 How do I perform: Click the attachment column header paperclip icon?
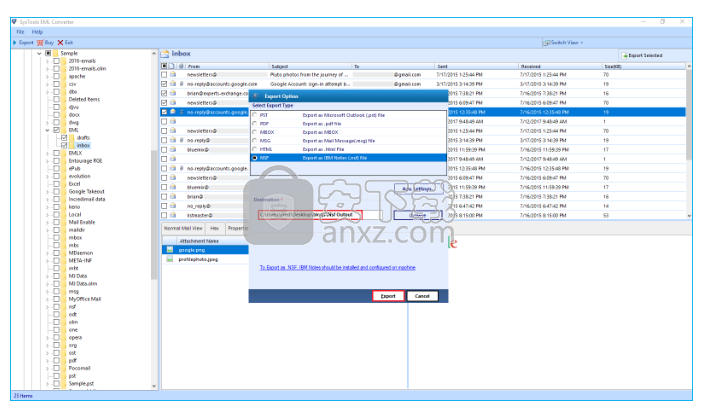point(181,66)
